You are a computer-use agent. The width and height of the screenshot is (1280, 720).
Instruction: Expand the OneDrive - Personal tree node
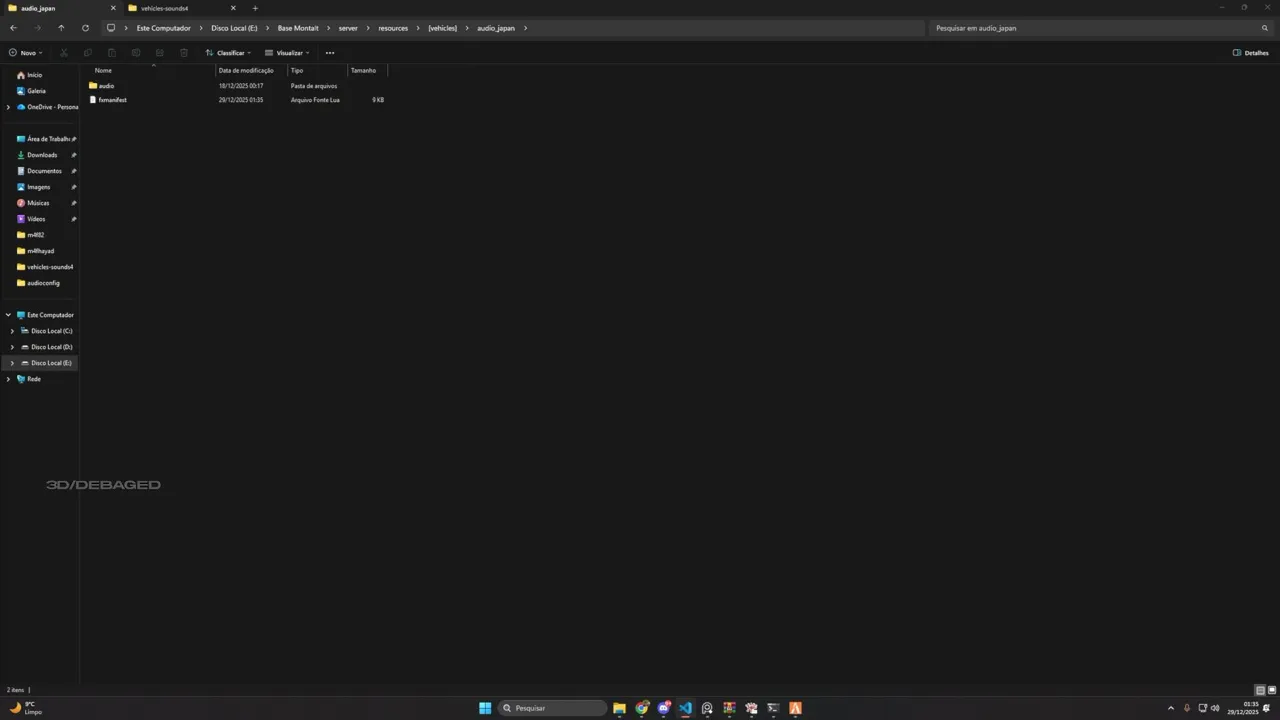click(x=8, y=107)
